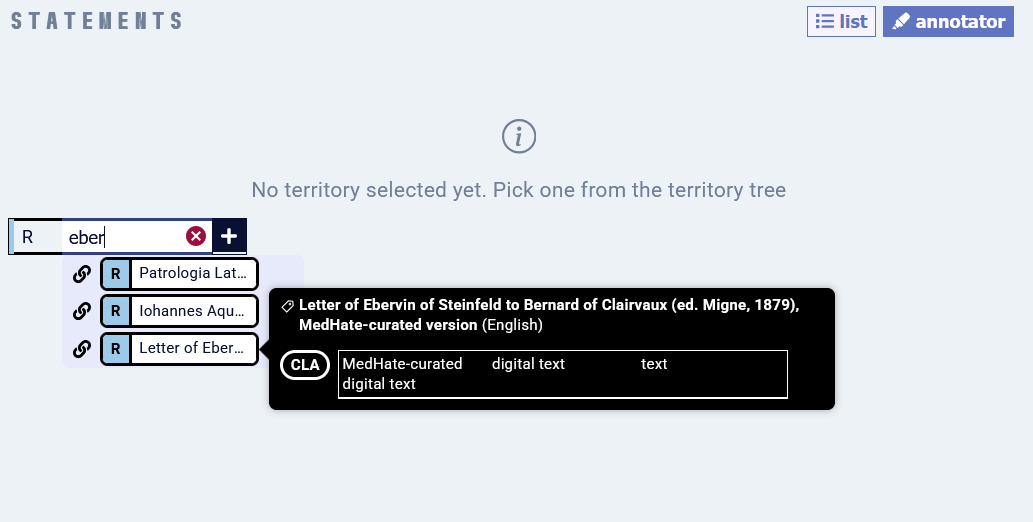The height and width of the screenshot is (522, 1033).
Task: Click the MedHate-curated classification text
Action: tap(402, 364)
